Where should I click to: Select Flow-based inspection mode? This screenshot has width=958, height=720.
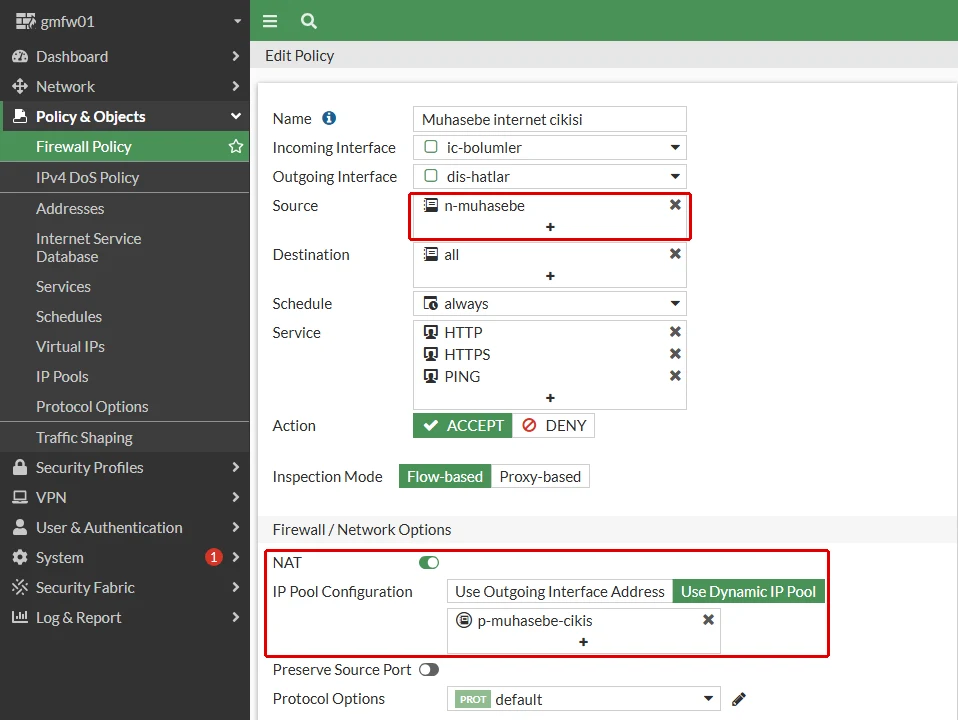tap(445, 477)
